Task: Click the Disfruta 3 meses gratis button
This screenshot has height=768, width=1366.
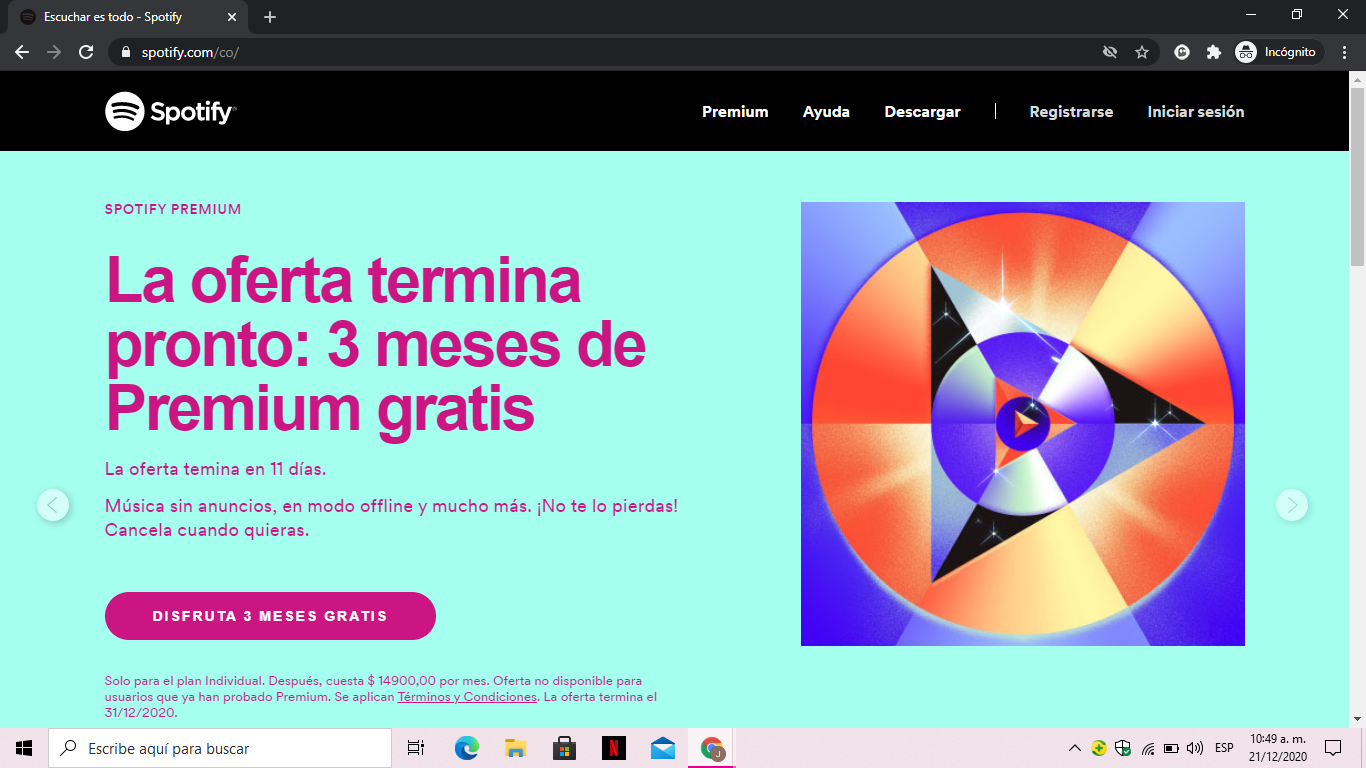Action: point(270,616)
